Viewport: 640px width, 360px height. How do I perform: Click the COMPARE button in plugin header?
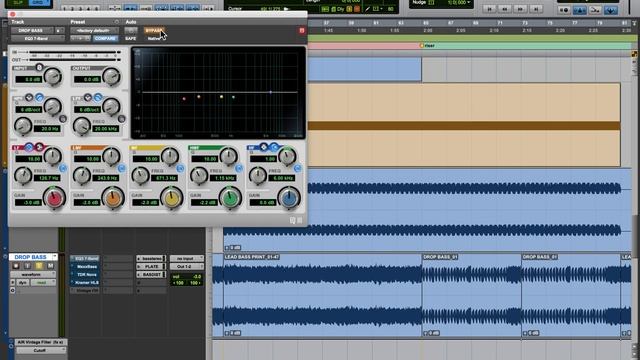pos(105,38)
